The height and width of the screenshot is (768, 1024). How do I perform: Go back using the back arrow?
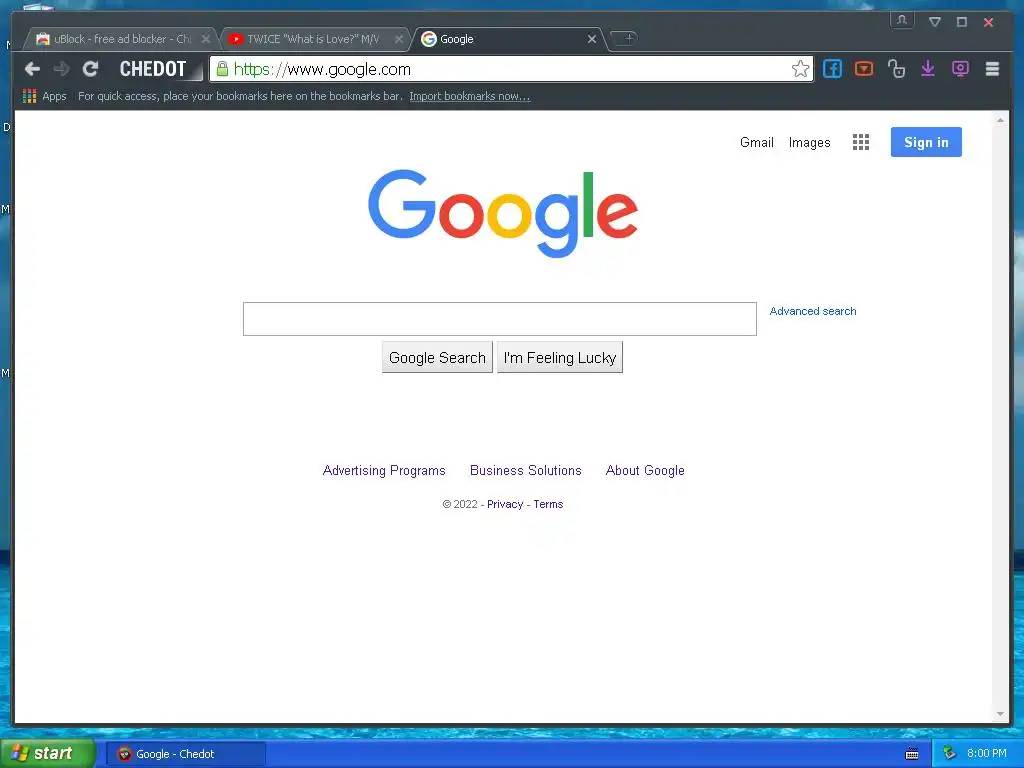(x=32, y=69)
